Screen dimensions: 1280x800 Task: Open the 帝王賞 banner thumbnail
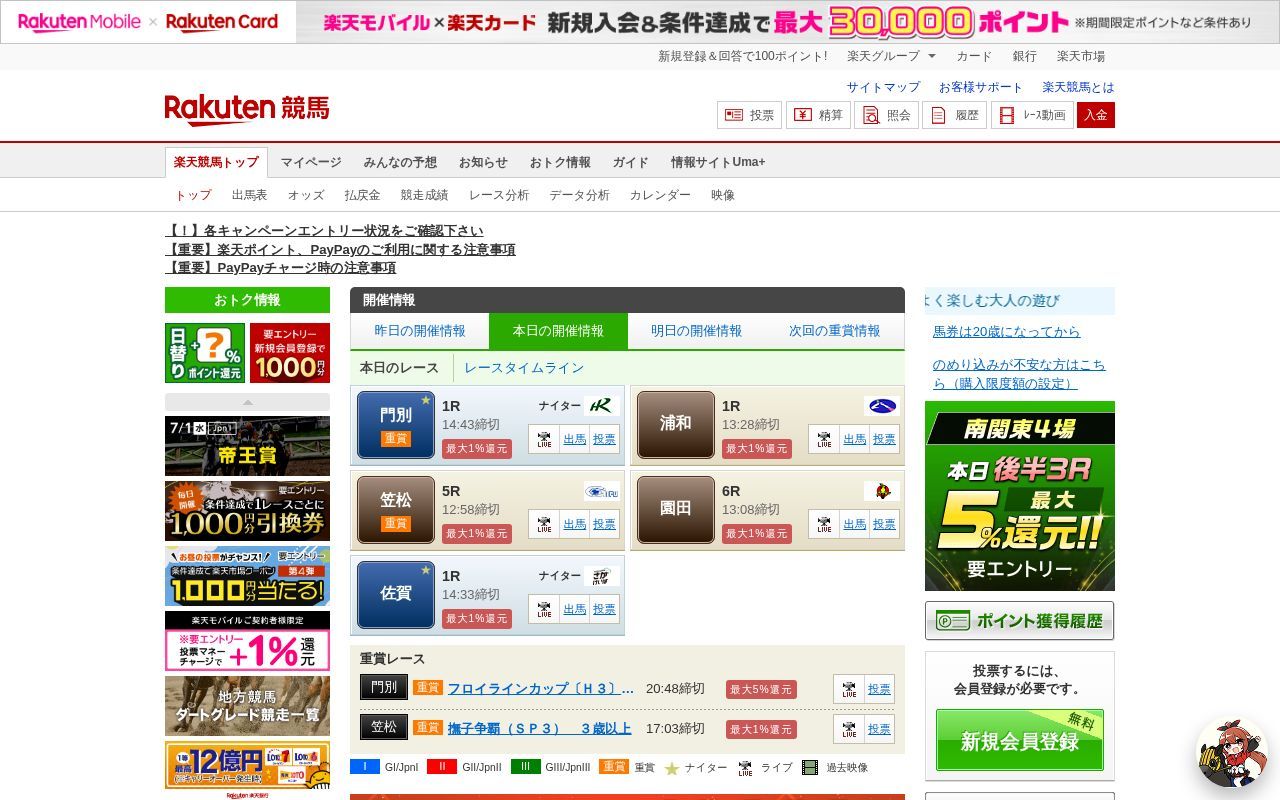tap(247, 446)
